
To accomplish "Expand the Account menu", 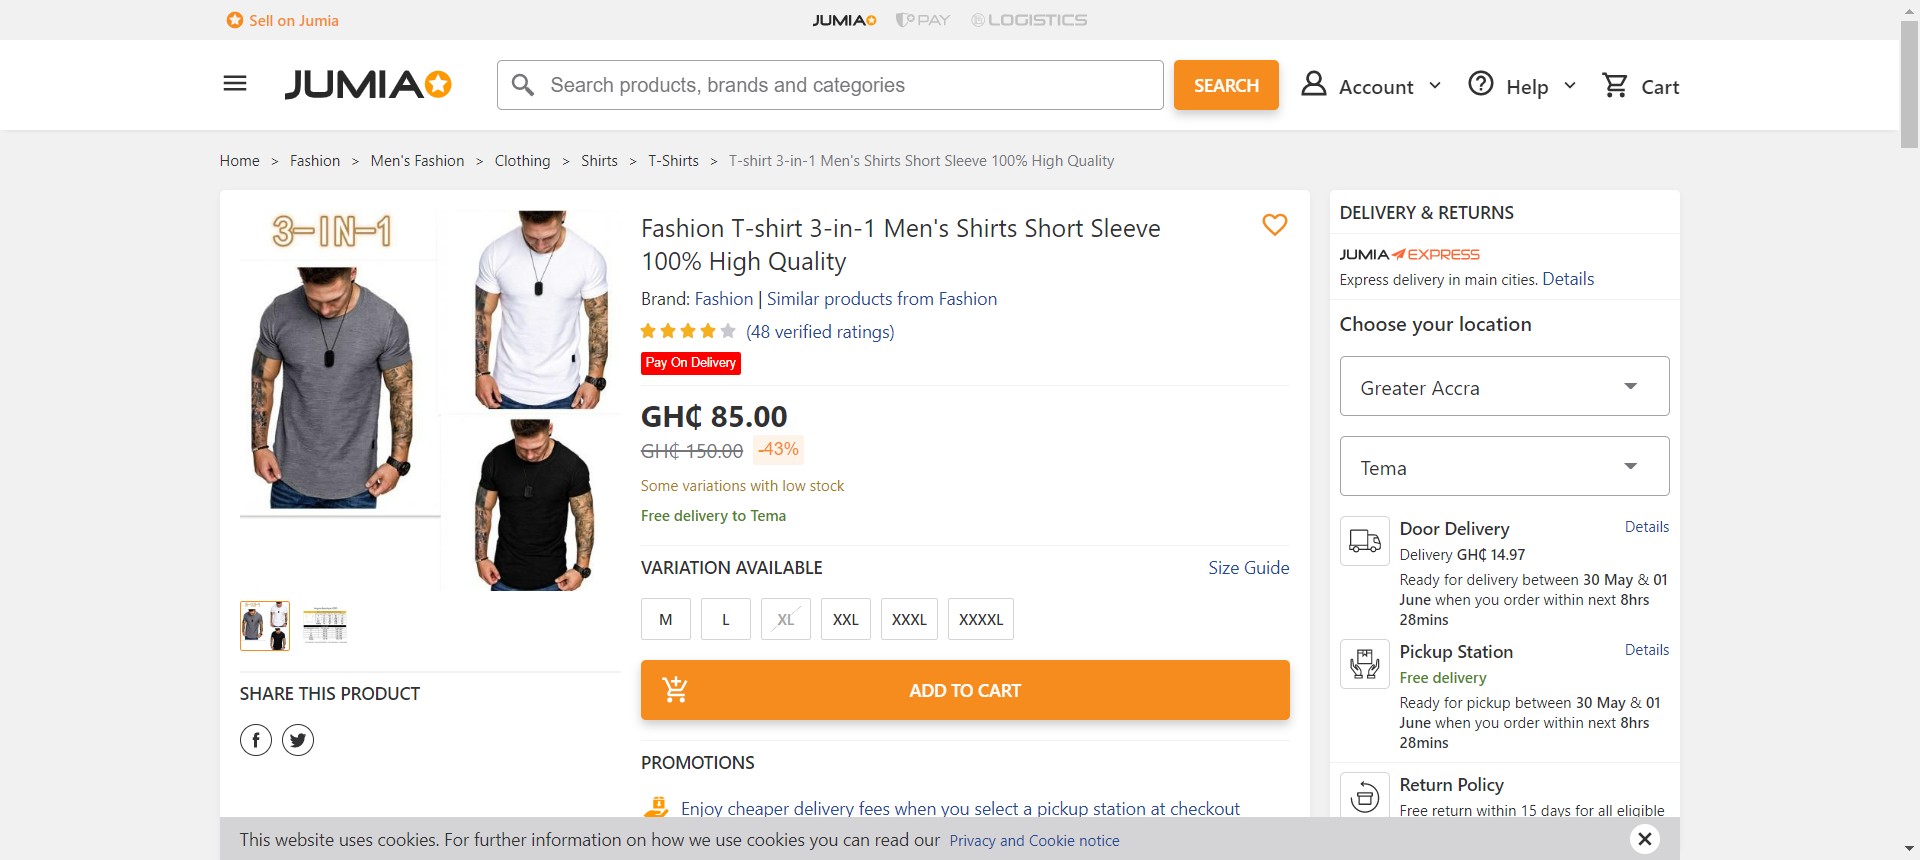I will click(1371, 86).
